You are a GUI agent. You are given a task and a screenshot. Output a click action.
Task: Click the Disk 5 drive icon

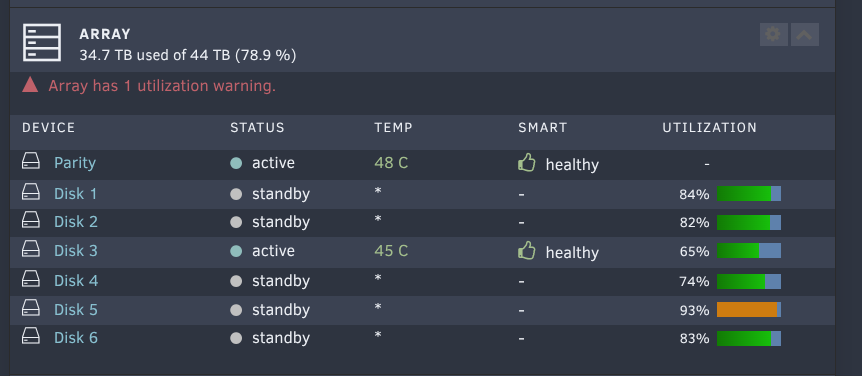coord(31,308)
